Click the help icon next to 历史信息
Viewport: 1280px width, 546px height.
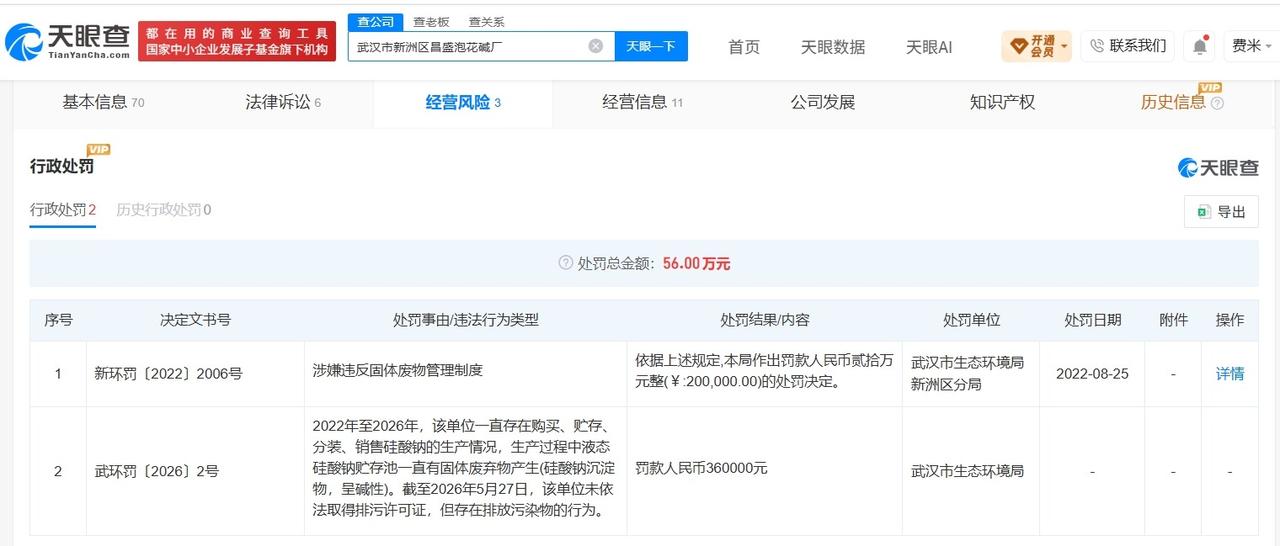1217,103
